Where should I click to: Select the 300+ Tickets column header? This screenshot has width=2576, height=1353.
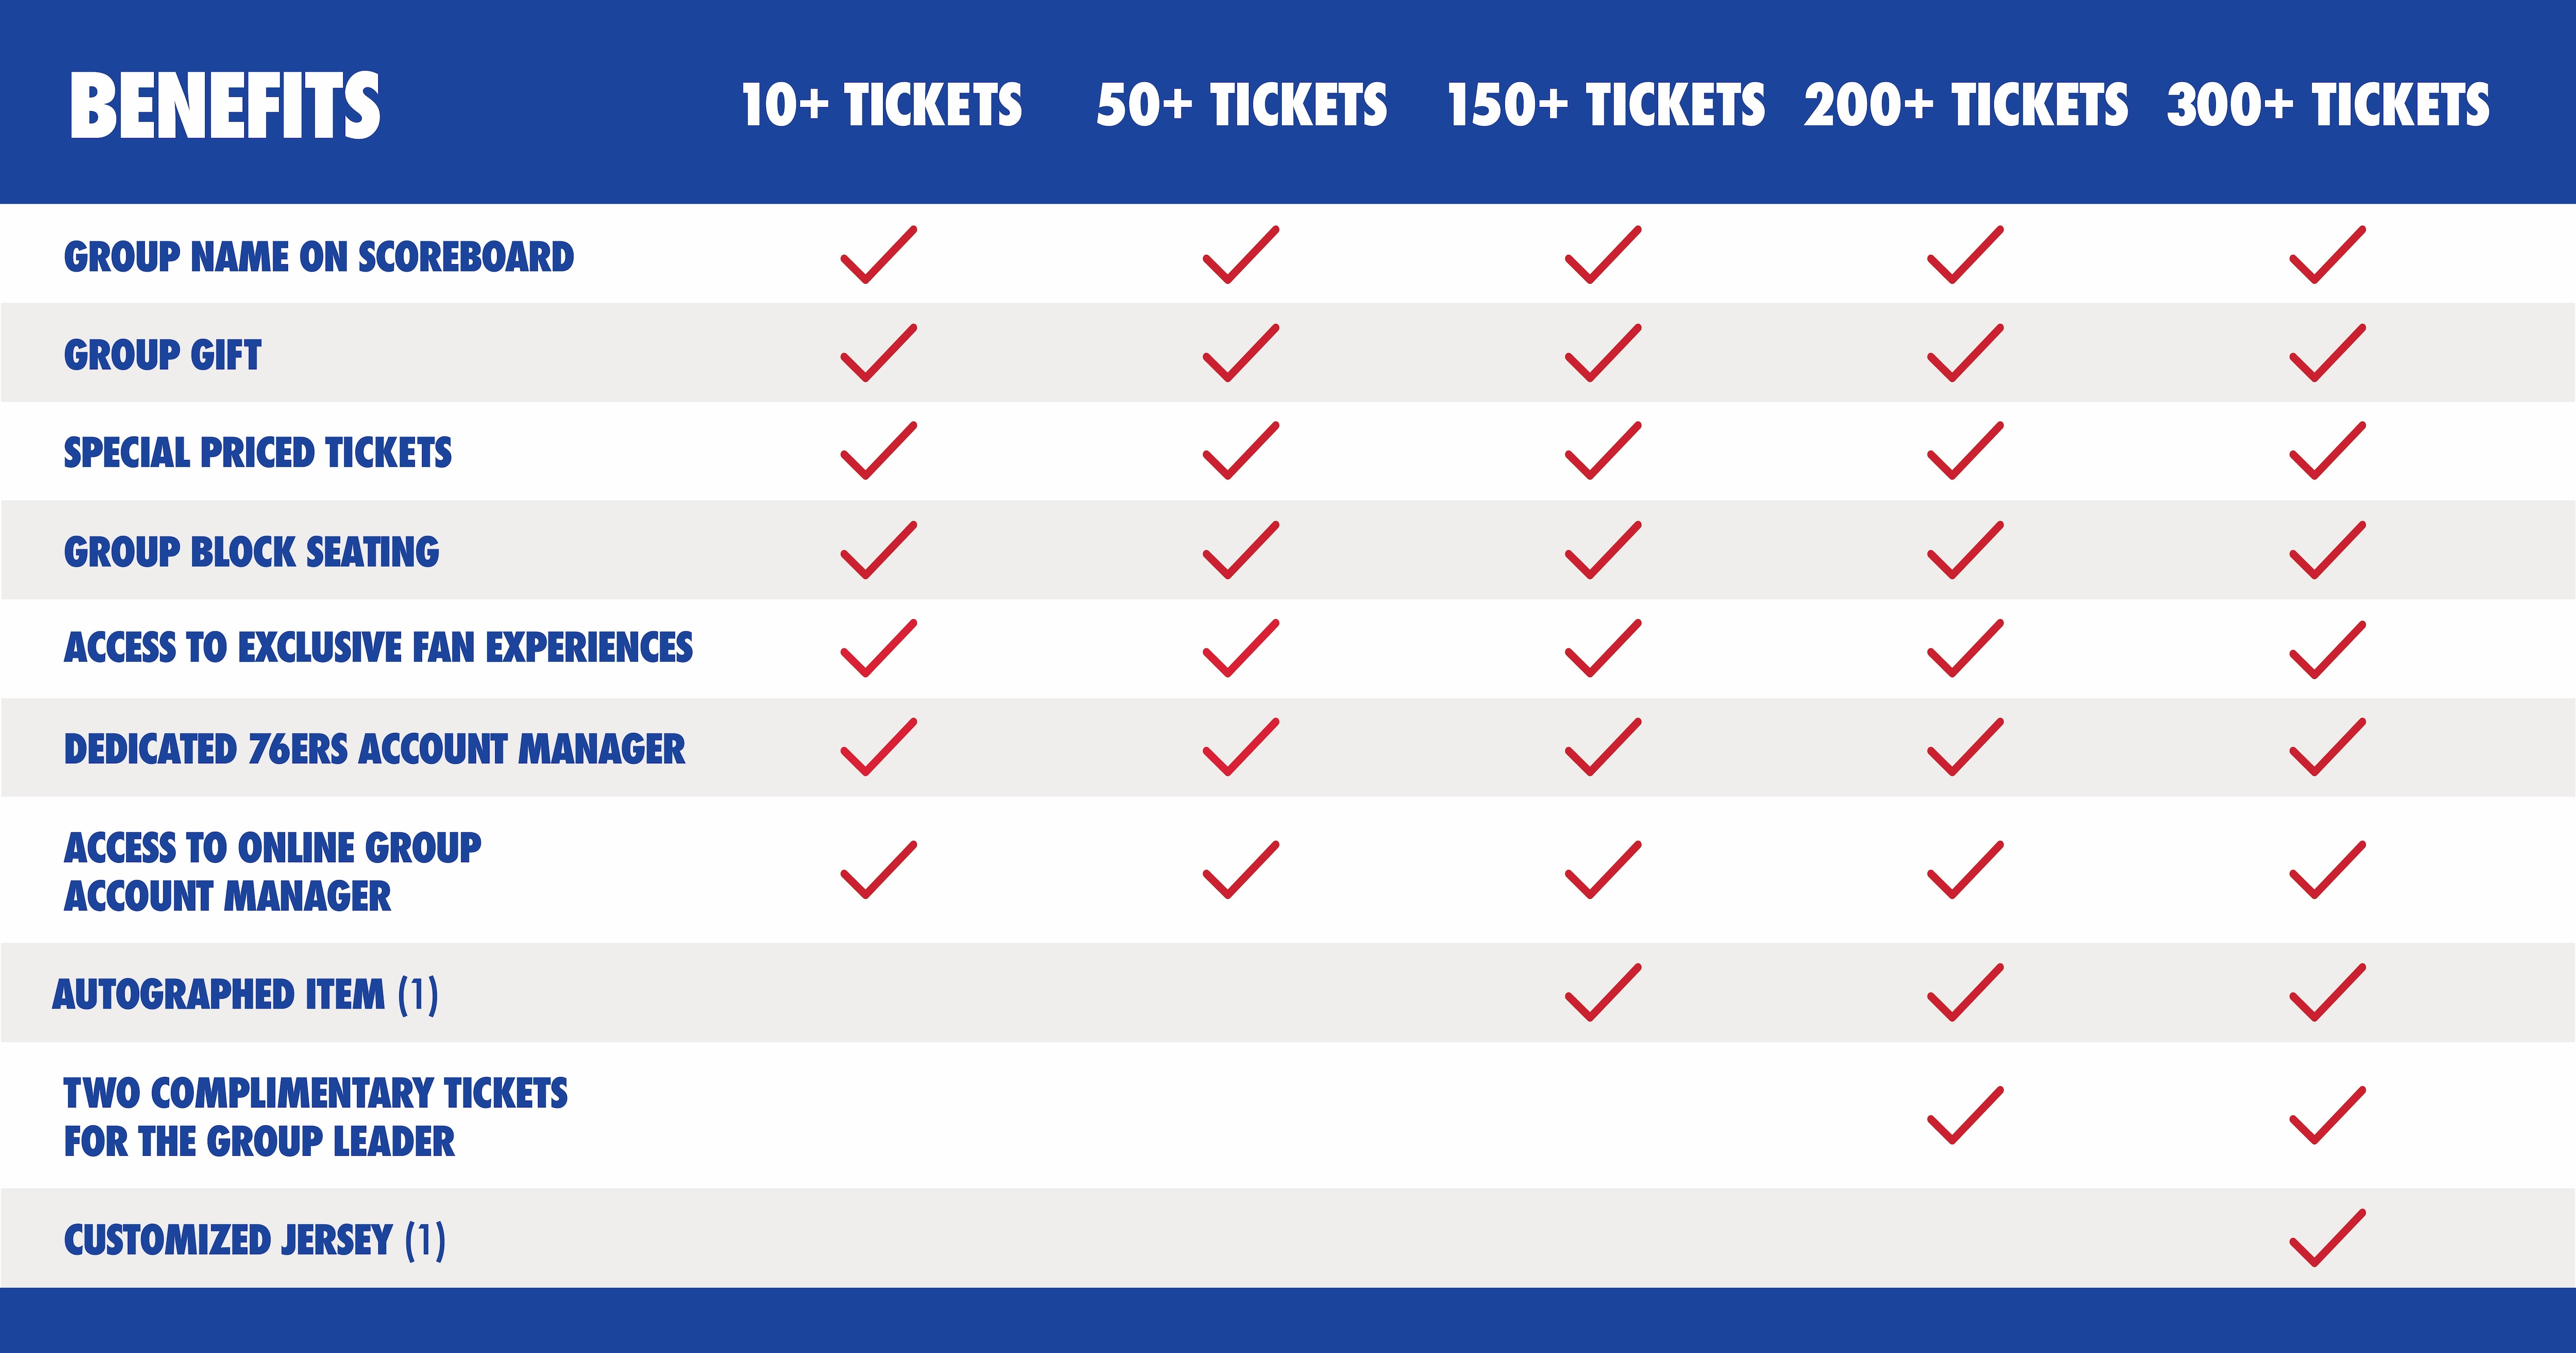[x=2327, y=106]
